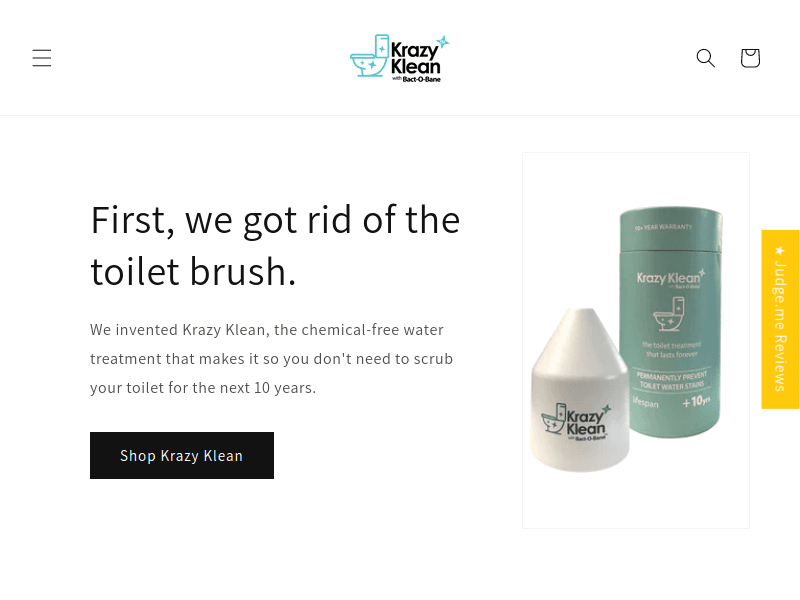
Task: Click the star icon on Judge.me tab
Action: (x=780, y=251)
